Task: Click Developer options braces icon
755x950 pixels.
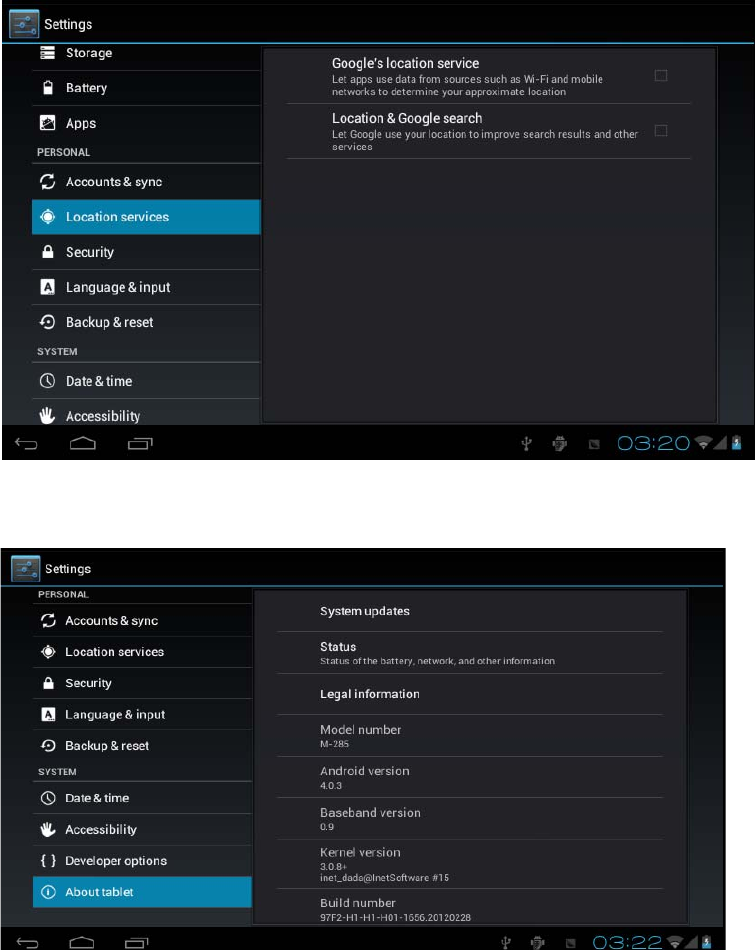Action: pyautogui.click(x=48, y=860)
